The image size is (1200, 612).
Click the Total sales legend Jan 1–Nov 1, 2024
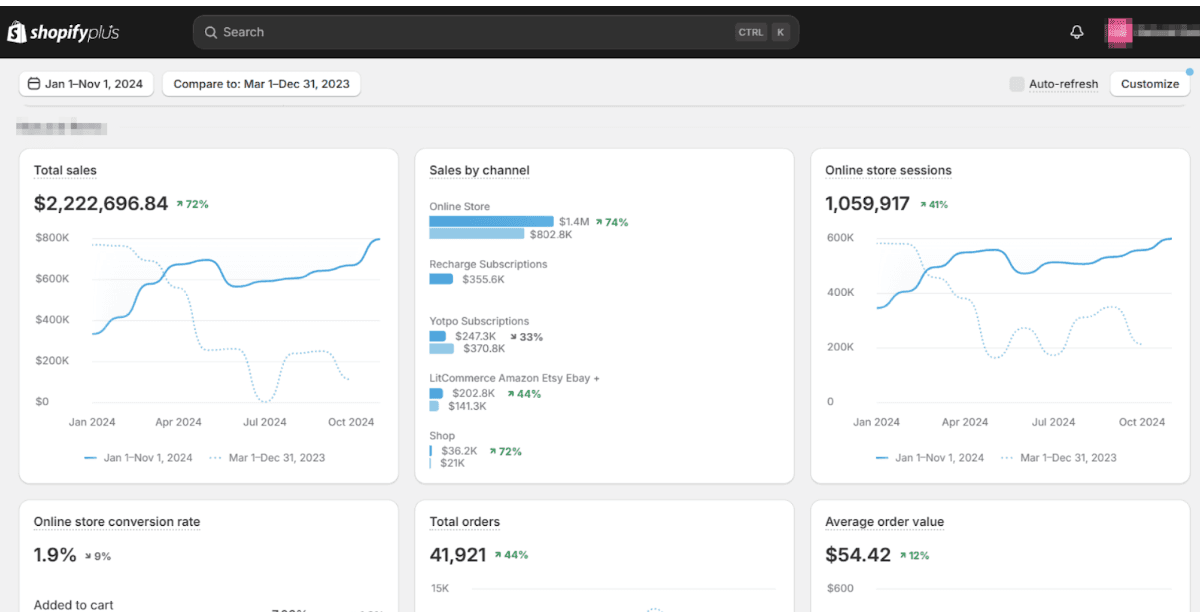coord(138,458)
